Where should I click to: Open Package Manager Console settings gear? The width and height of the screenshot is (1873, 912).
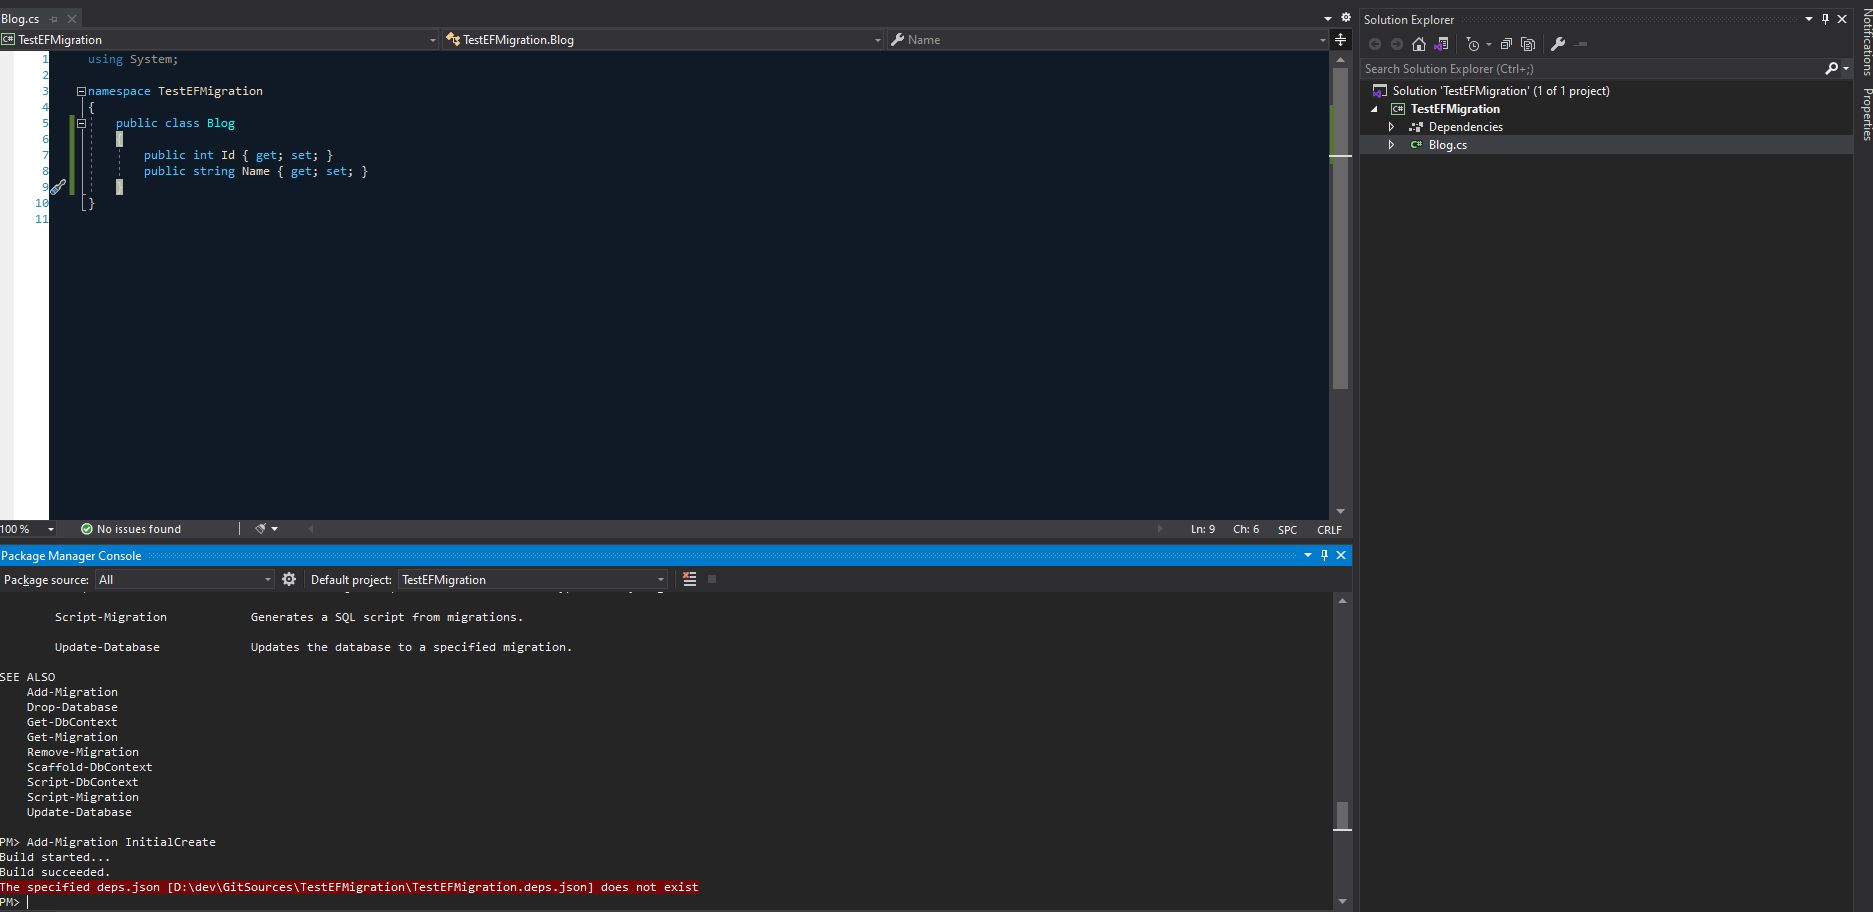(x=289, y=579)
